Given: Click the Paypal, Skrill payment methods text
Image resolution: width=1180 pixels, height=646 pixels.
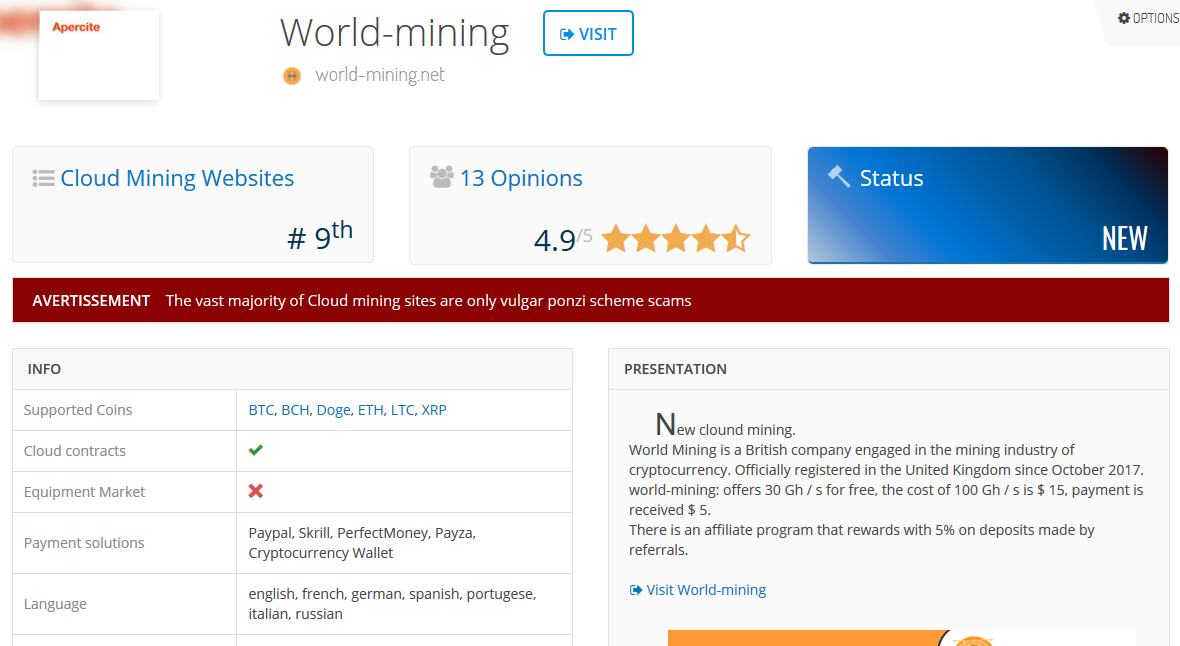Looking at the screenshot, I should tap(362, 543).
